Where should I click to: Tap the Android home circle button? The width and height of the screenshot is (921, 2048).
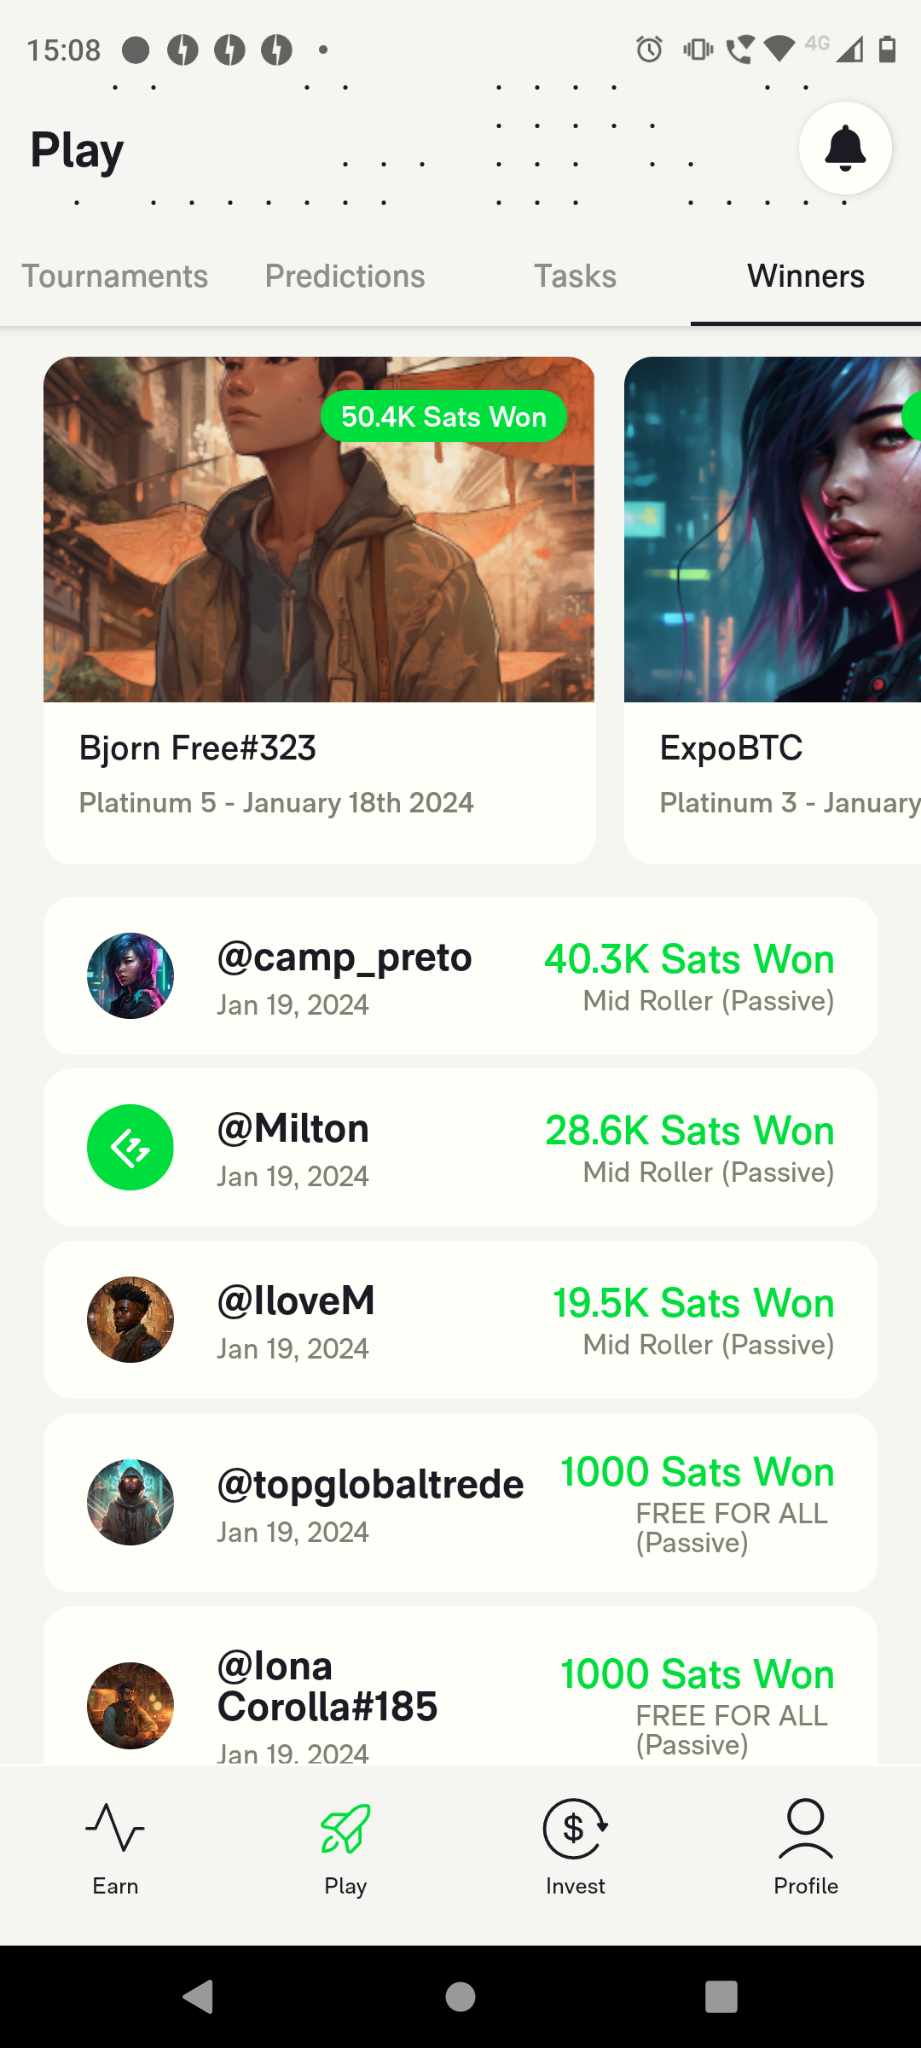(460, 1996)
